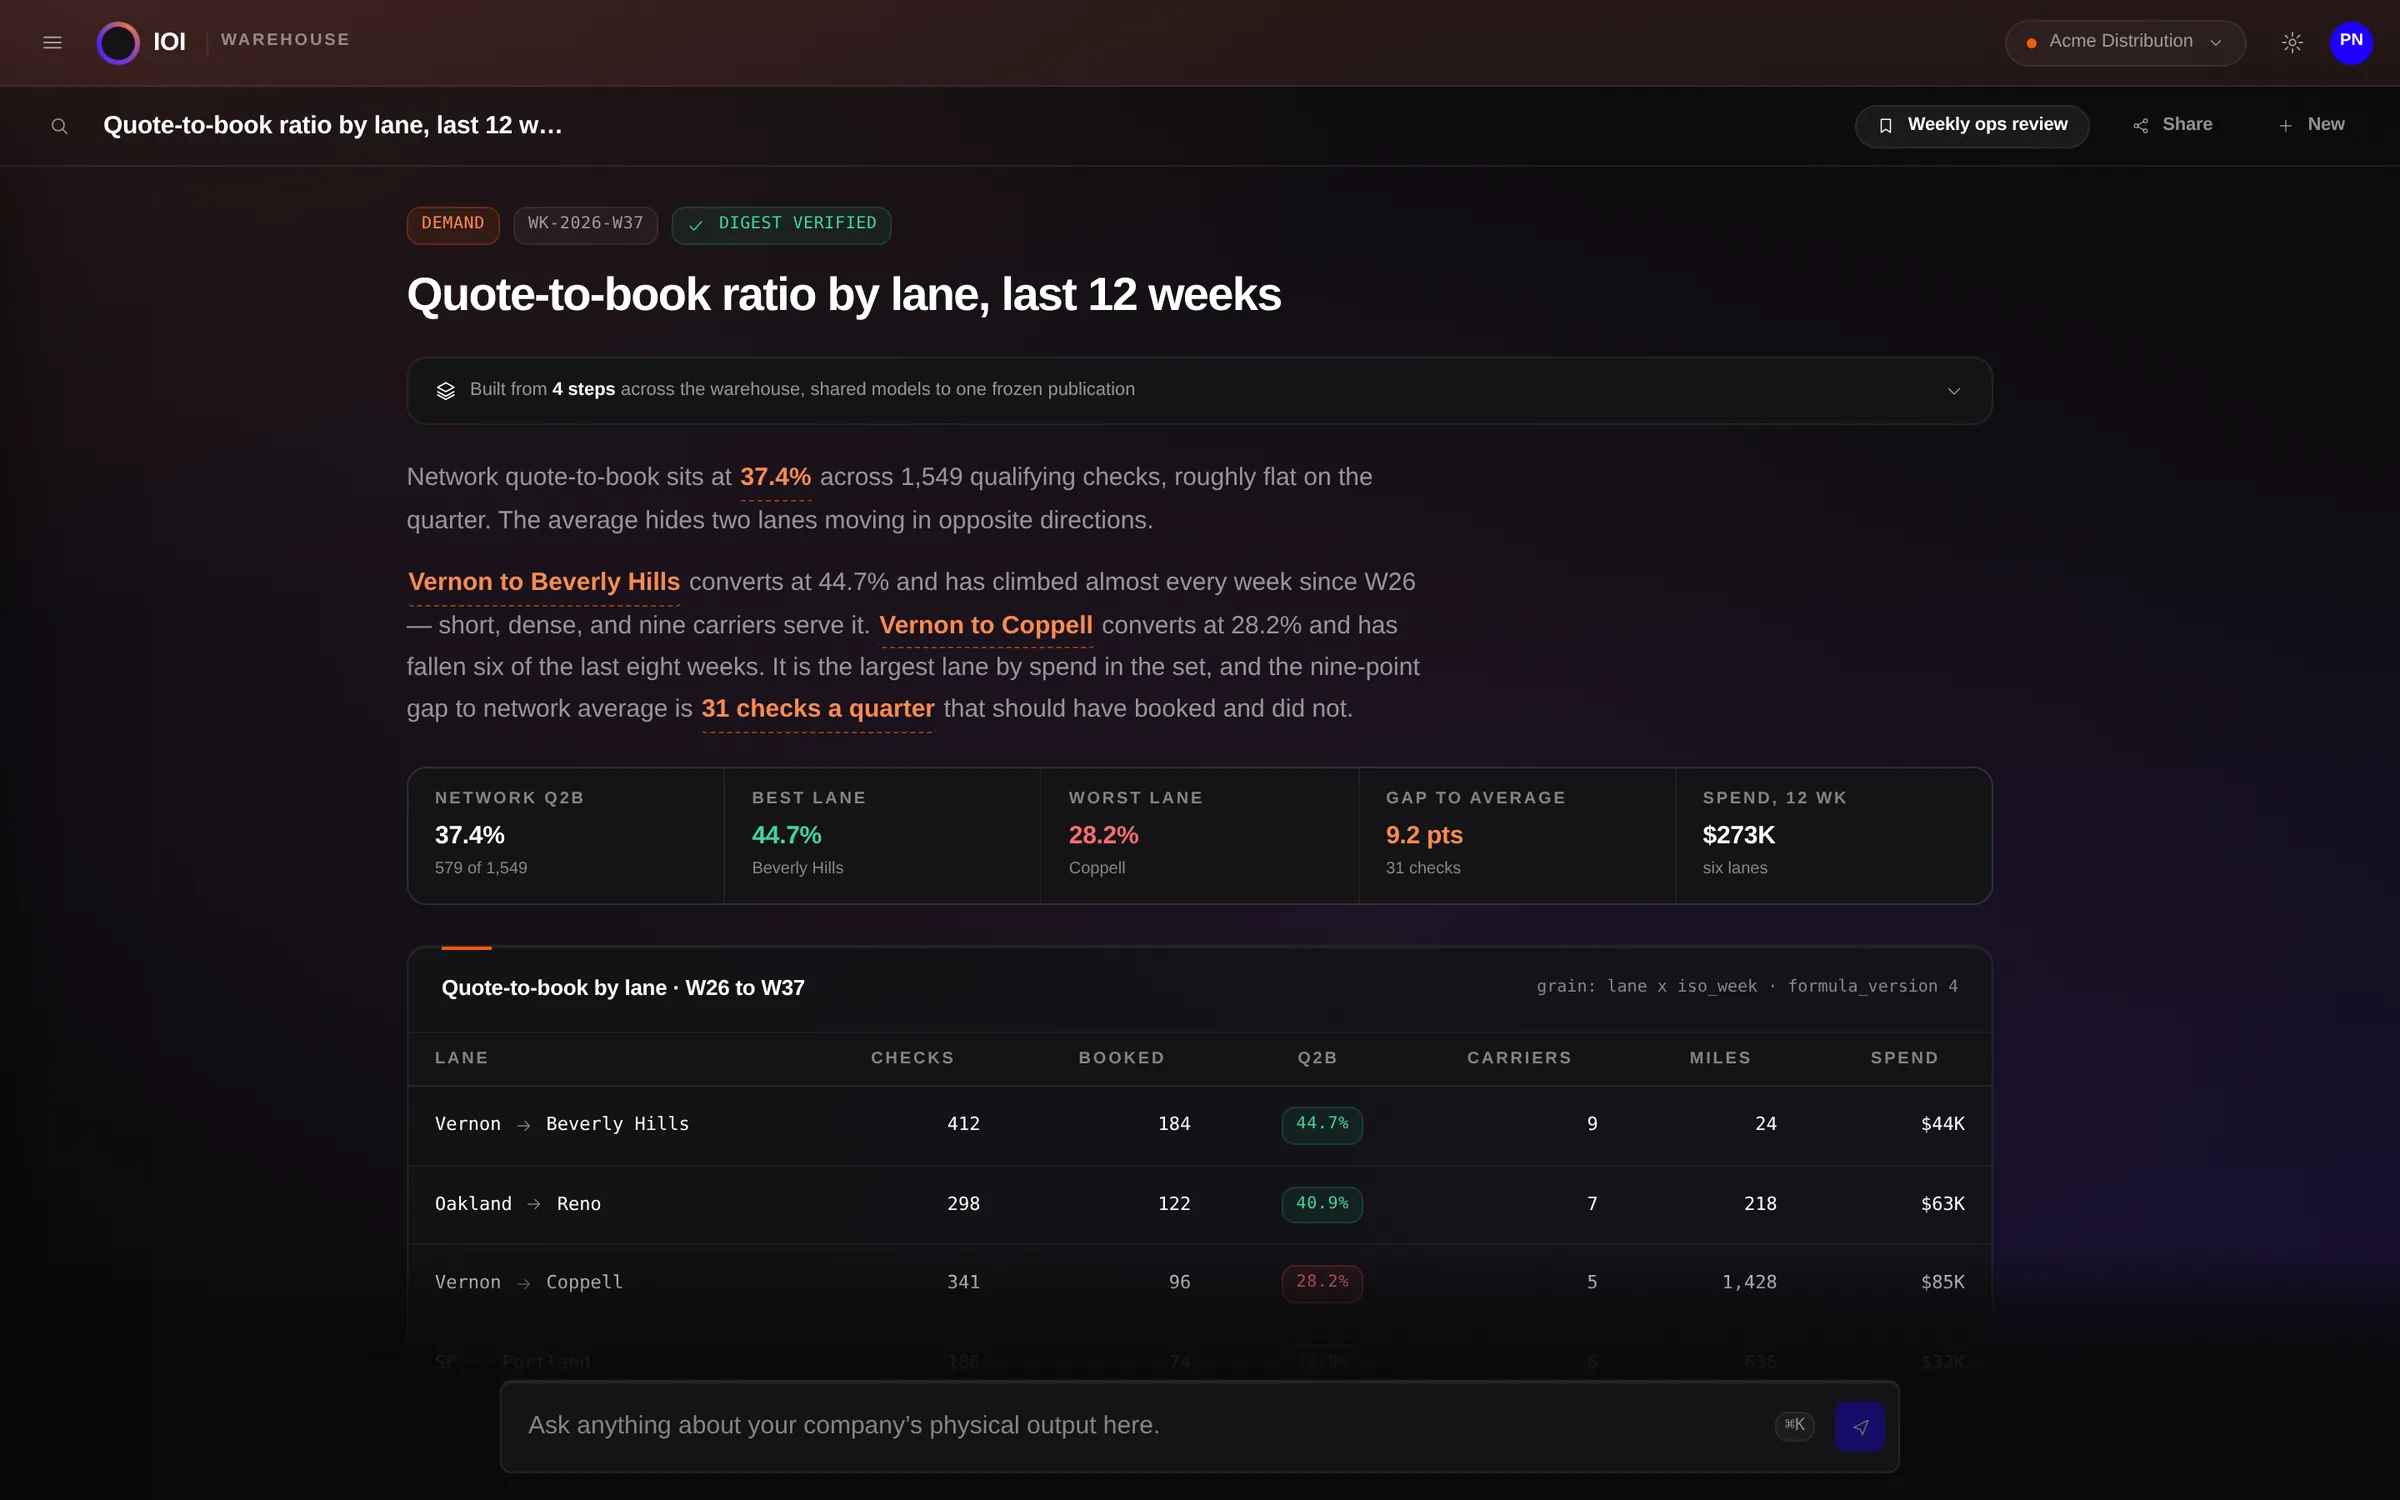Click the DEMAND tag
This screenshot has height=1500, width=2400.
[453, 224]
